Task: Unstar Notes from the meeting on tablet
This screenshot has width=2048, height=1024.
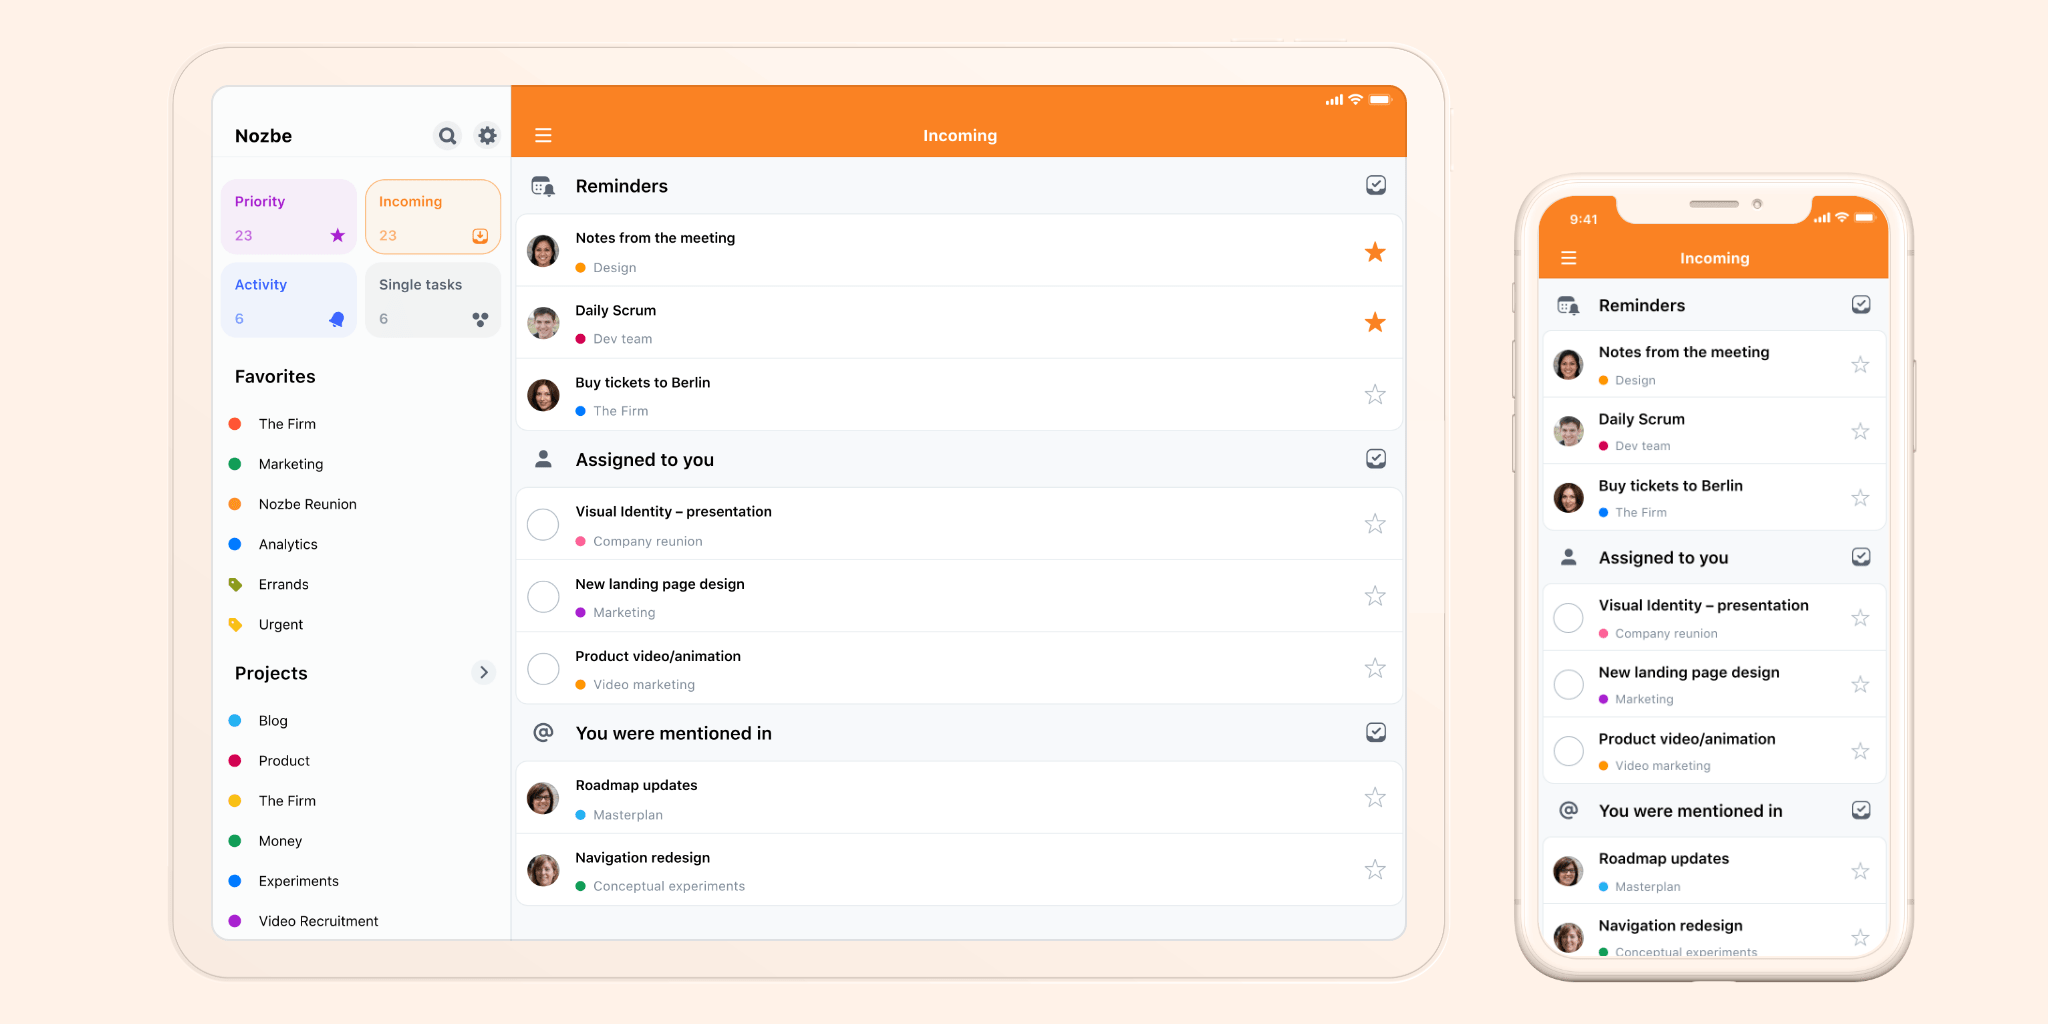Action: (x=1375, y=252)
